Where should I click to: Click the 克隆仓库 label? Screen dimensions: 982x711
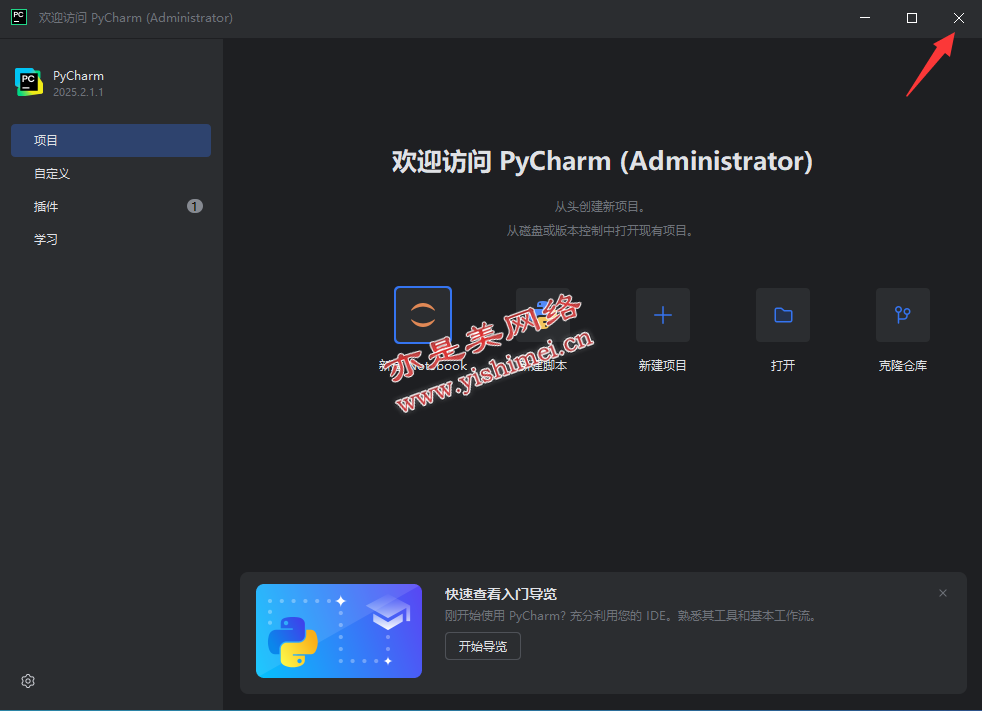(x=902, y=366)
